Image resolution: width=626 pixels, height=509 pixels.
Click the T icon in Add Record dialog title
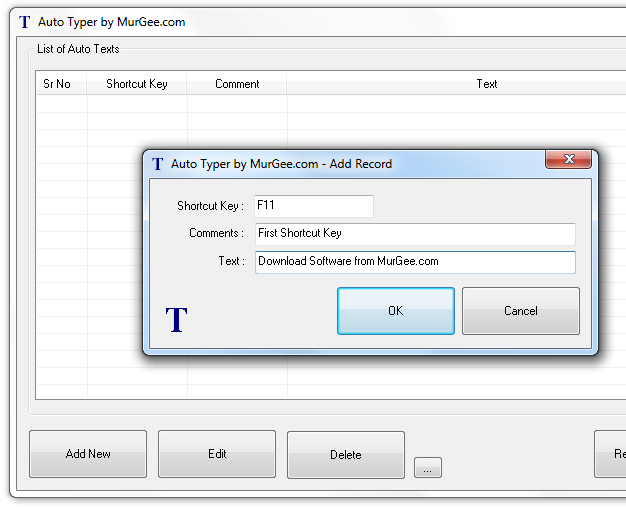tap(157, 164)
